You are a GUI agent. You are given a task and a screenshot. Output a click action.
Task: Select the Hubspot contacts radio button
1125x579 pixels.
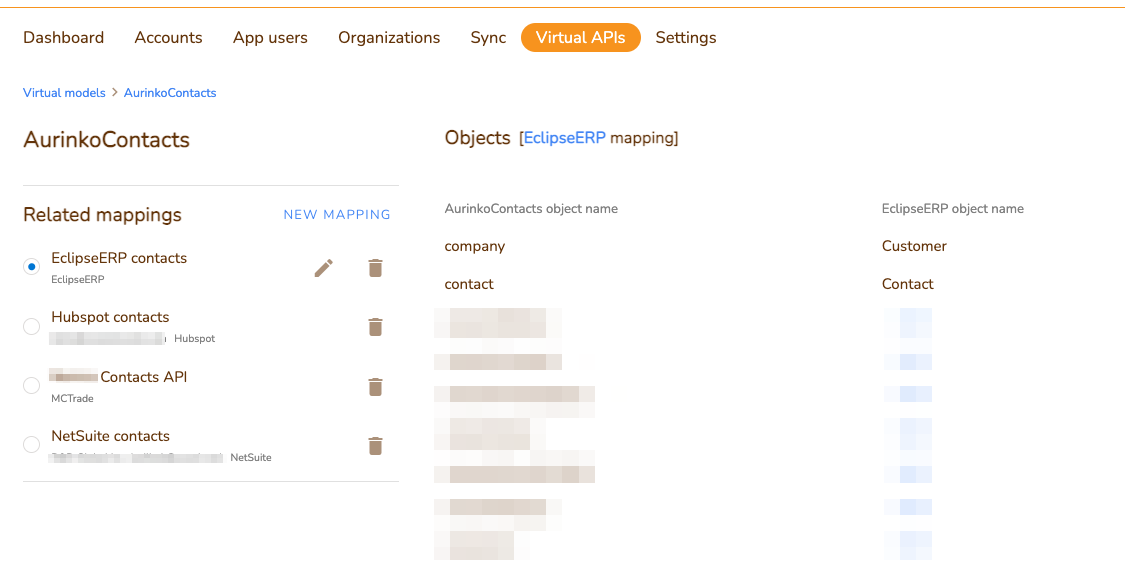click(x=32, y=326)
